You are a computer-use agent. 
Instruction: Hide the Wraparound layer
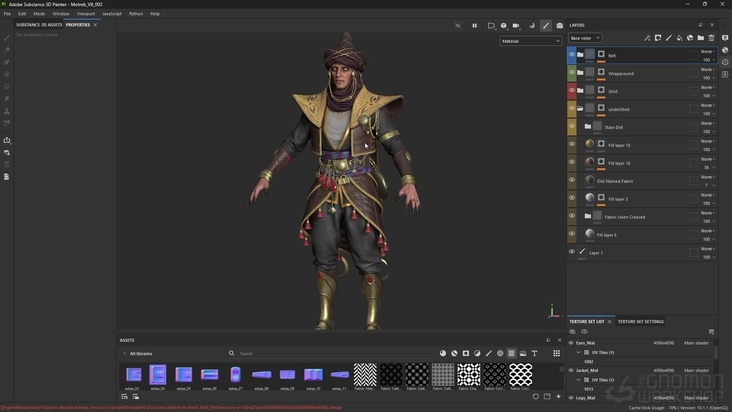571,73
